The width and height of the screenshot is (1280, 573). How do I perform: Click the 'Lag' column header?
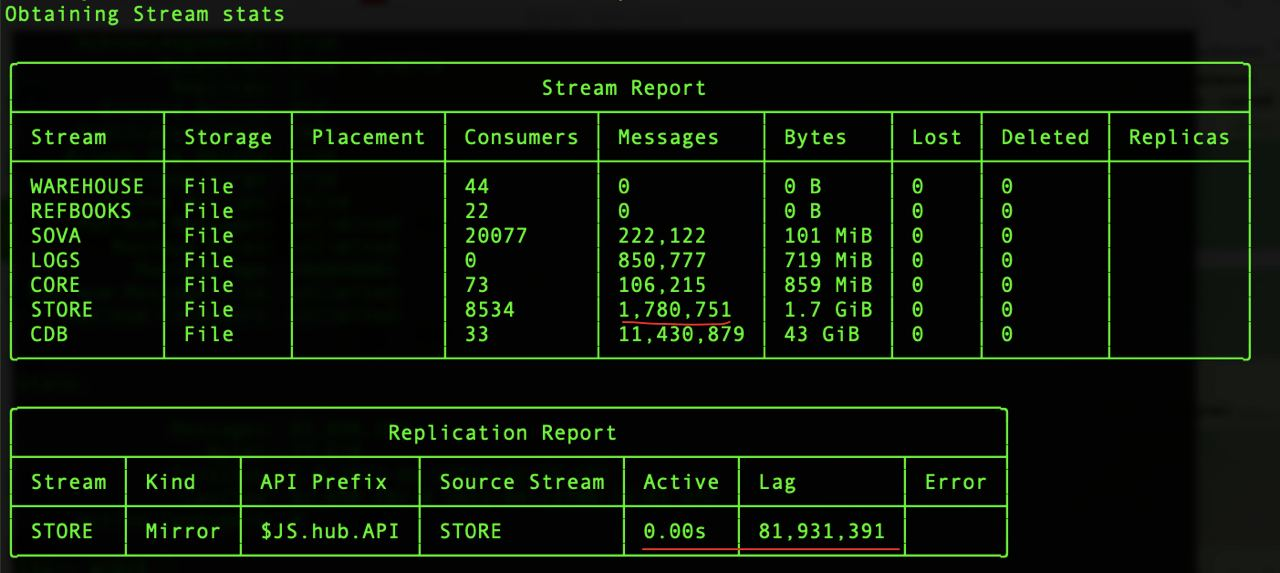777,483
